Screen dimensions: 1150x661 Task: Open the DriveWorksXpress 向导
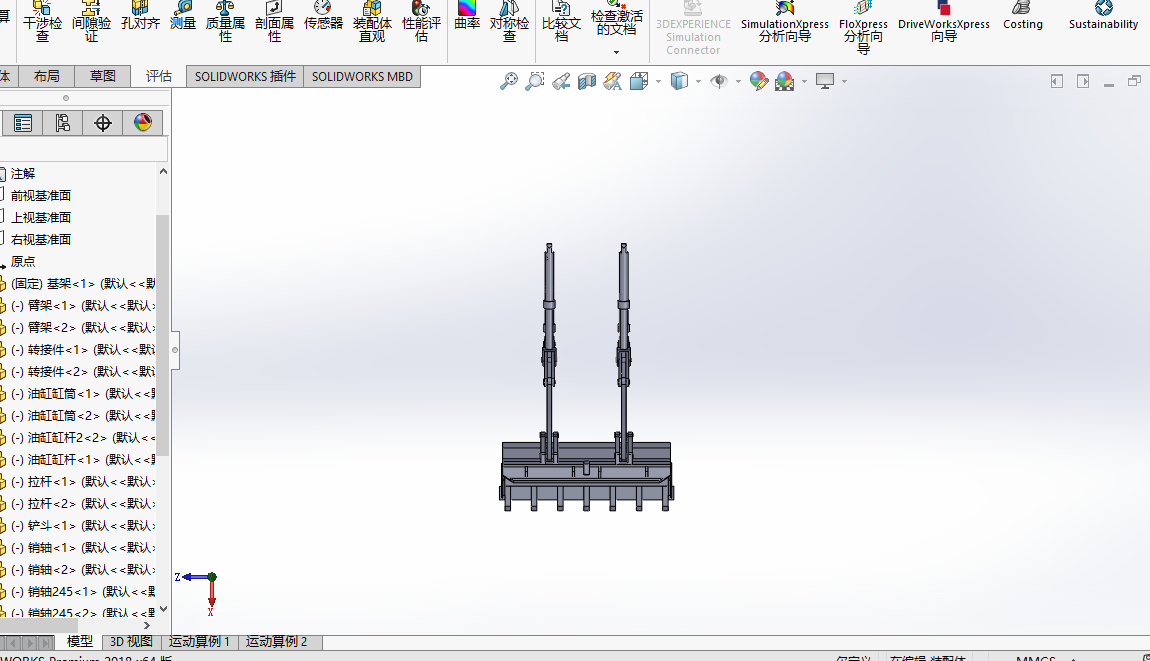pos(944,21)
